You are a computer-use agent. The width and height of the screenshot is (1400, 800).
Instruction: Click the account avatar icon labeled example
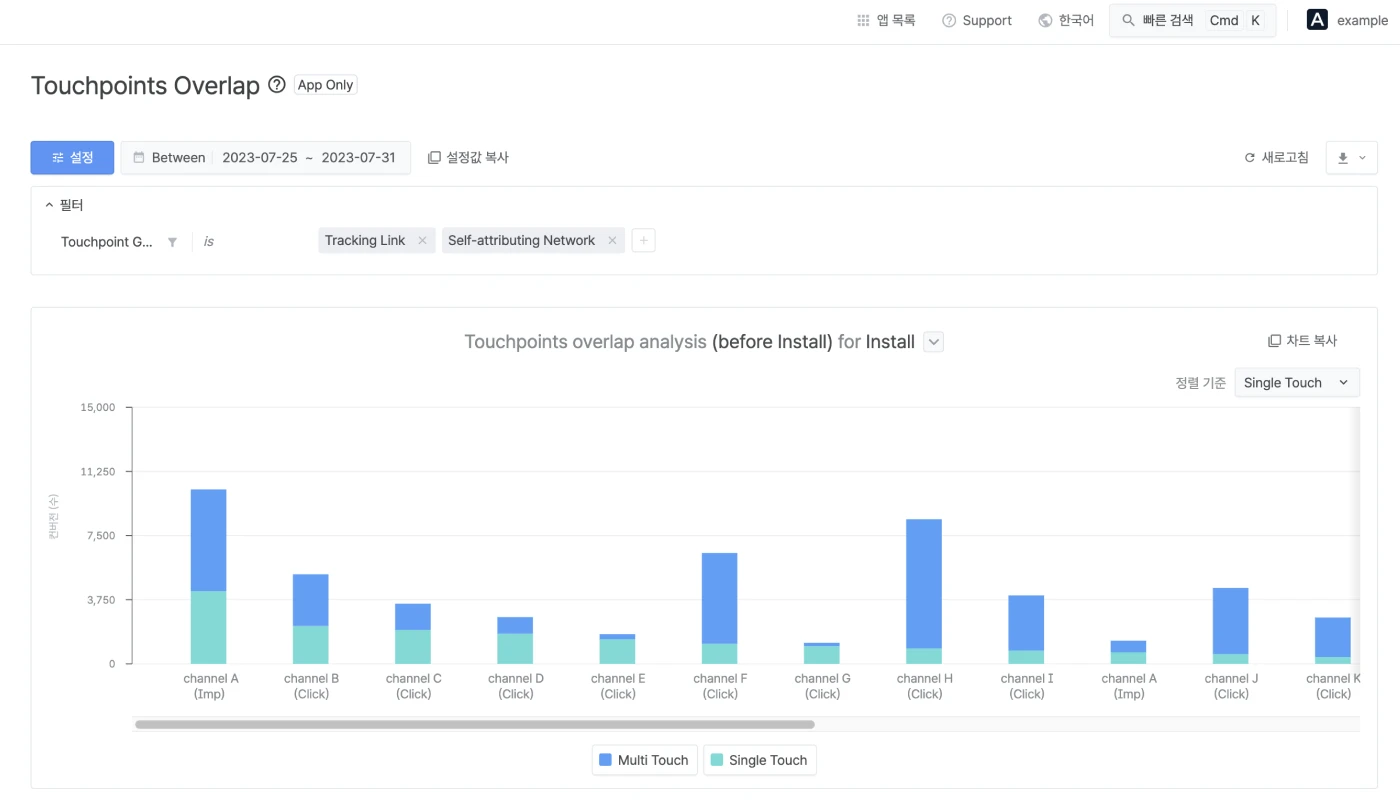pos(1317,20)
